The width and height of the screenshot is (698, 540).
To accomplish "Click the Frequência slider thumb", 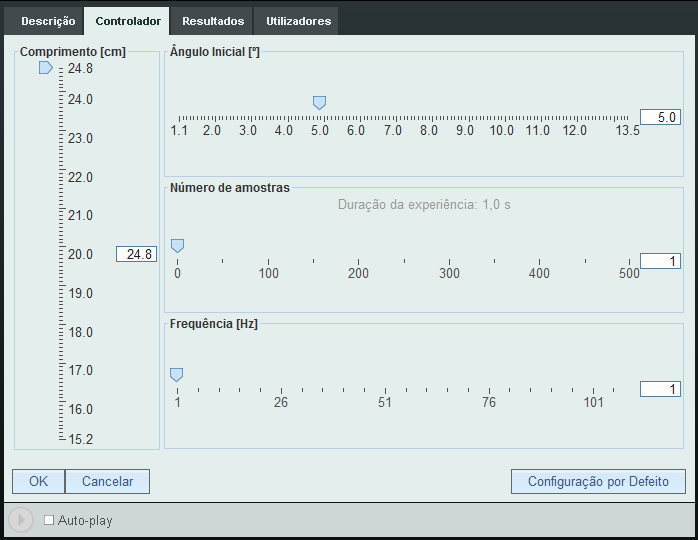I will click(x=177, y=375).
